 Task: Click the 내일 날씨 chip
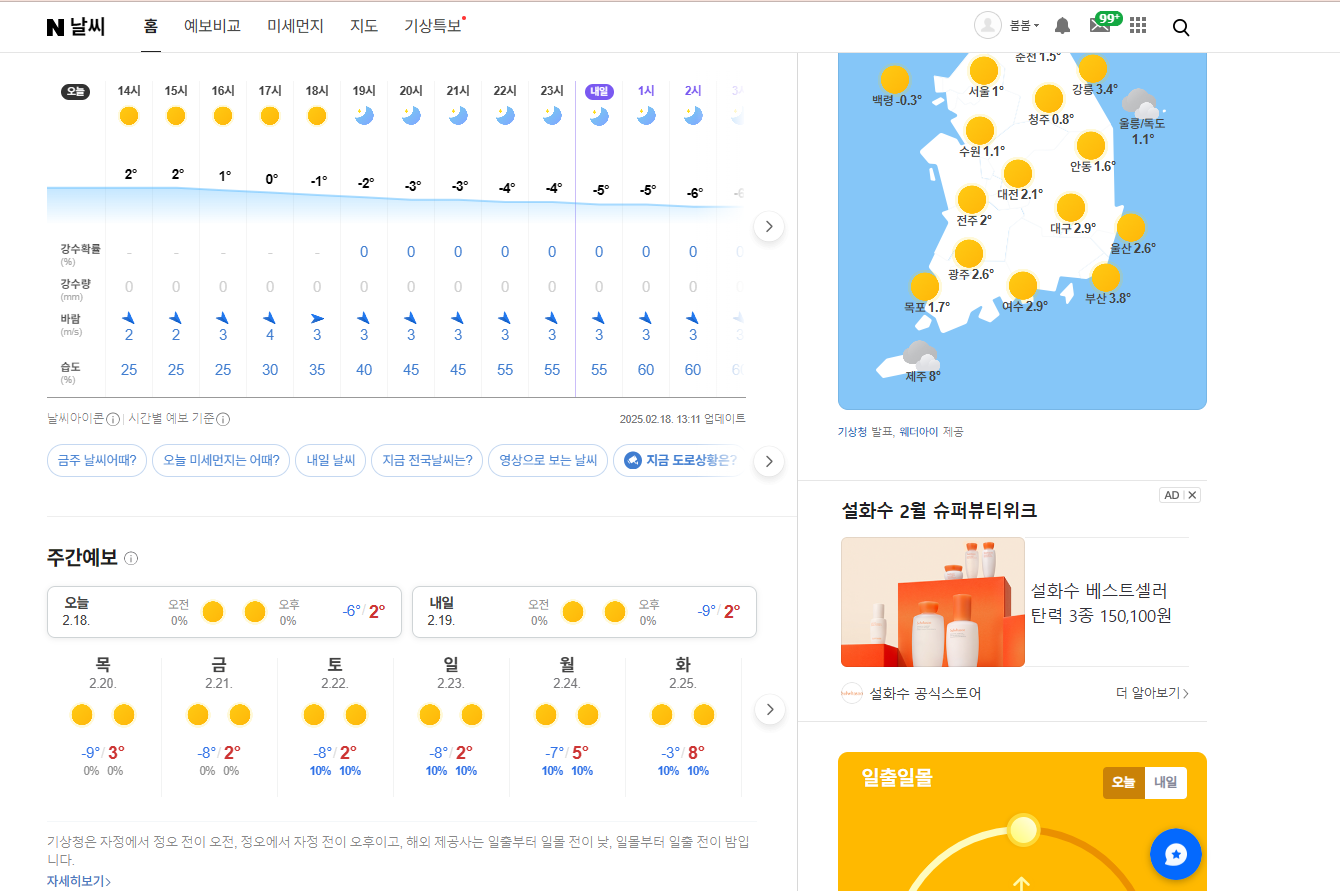(x=331, y=461)
